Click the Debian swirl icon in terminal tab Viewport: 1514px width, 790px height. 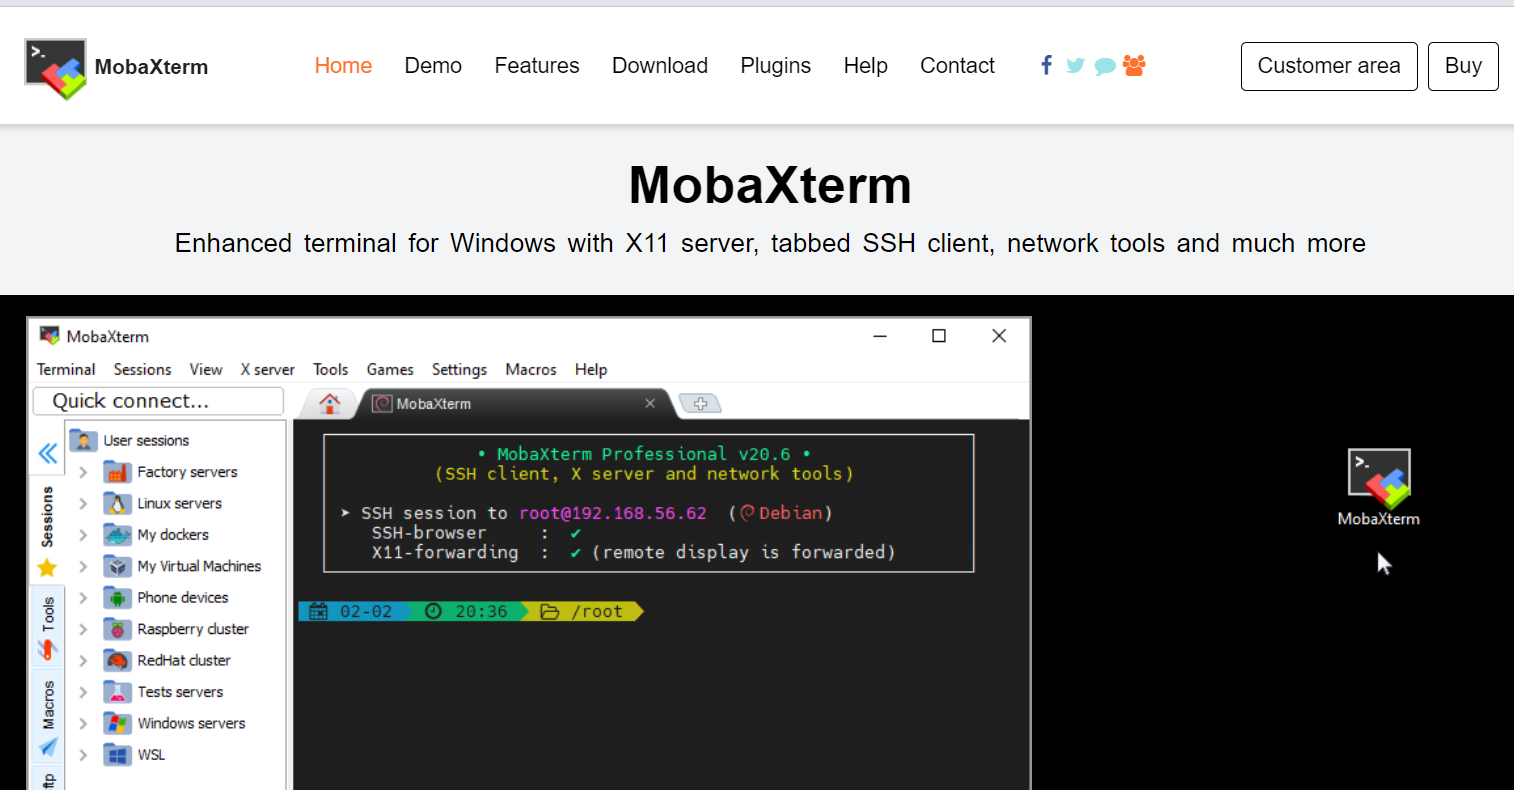(381, 404)
